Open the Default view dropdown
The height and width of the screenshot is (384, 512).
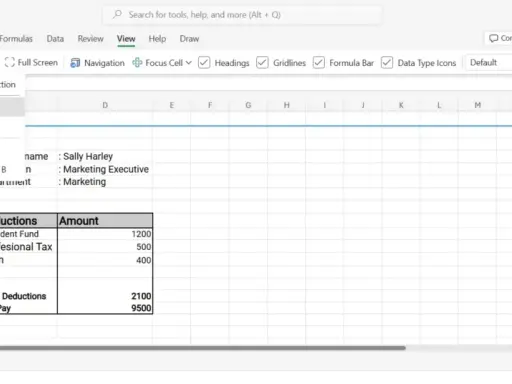click(x=489, y=62)
